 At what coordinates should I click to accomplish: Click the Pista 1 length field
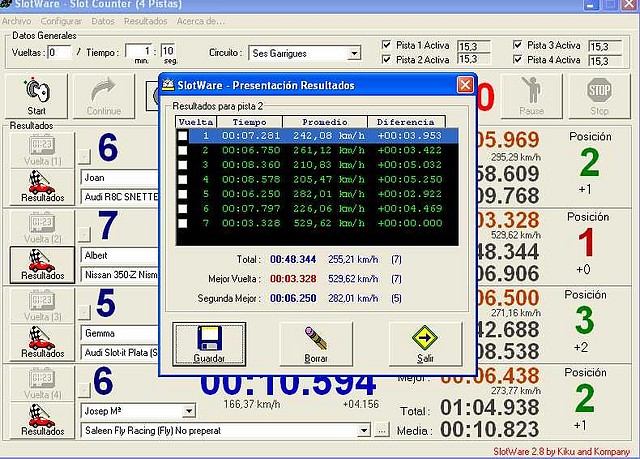click(473, 46)
